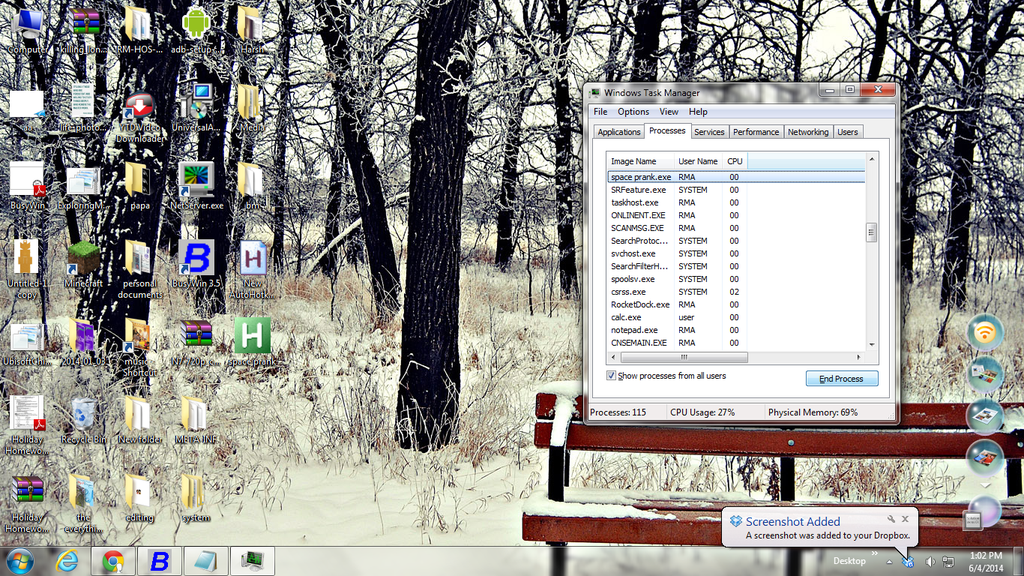Switch to the Services tab
This screenshot has width=1024, height=576.
[709, 132]
